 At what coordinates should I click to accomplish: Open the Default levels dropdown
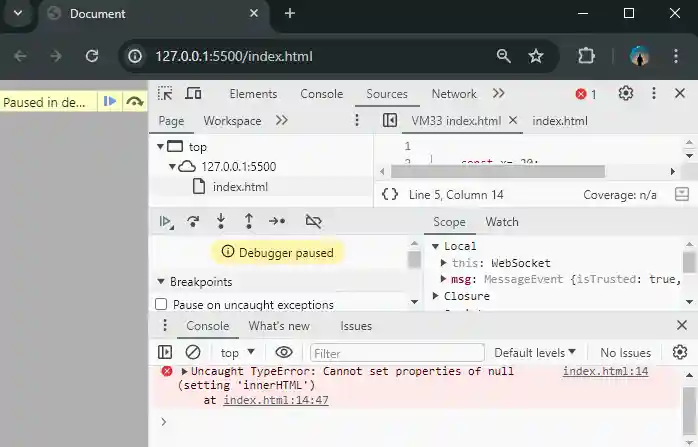[x=535, y=353]
